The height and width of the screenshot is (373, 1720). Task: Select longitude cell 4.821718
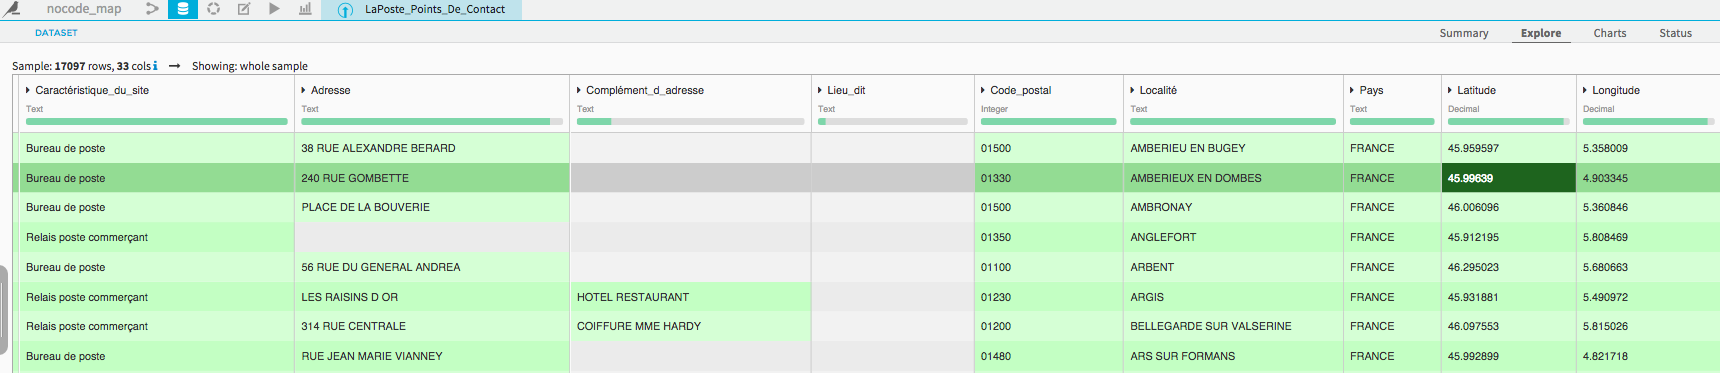[1648, 356]
